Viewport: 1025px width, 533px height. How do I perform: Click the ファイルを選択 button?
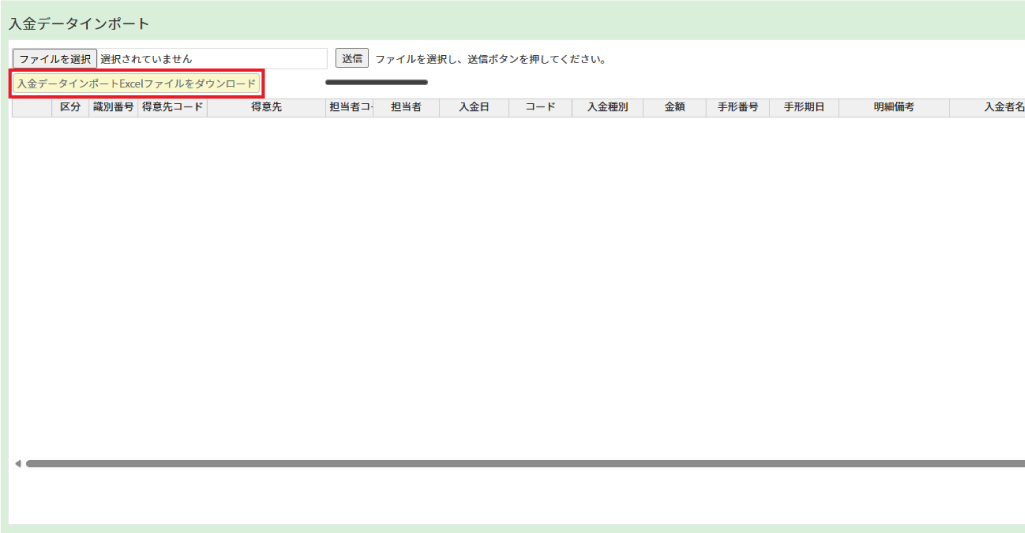point(55,59)
